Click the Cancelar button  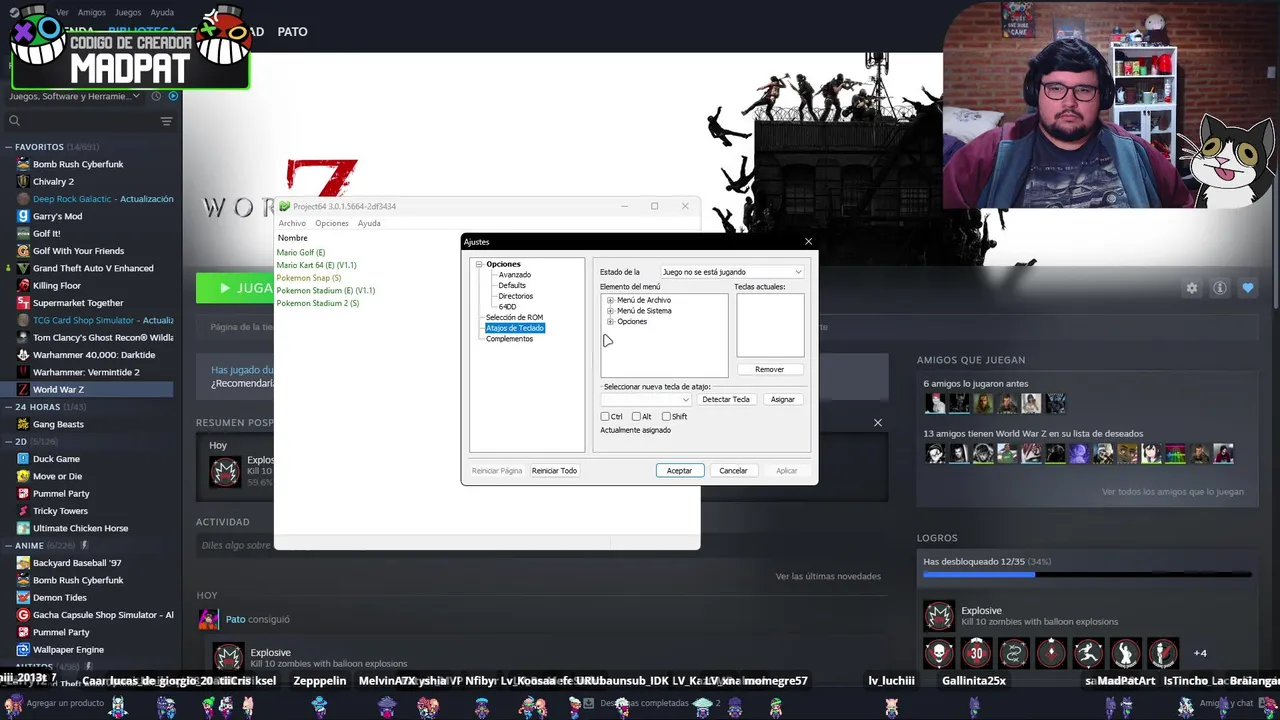[733, 471]
